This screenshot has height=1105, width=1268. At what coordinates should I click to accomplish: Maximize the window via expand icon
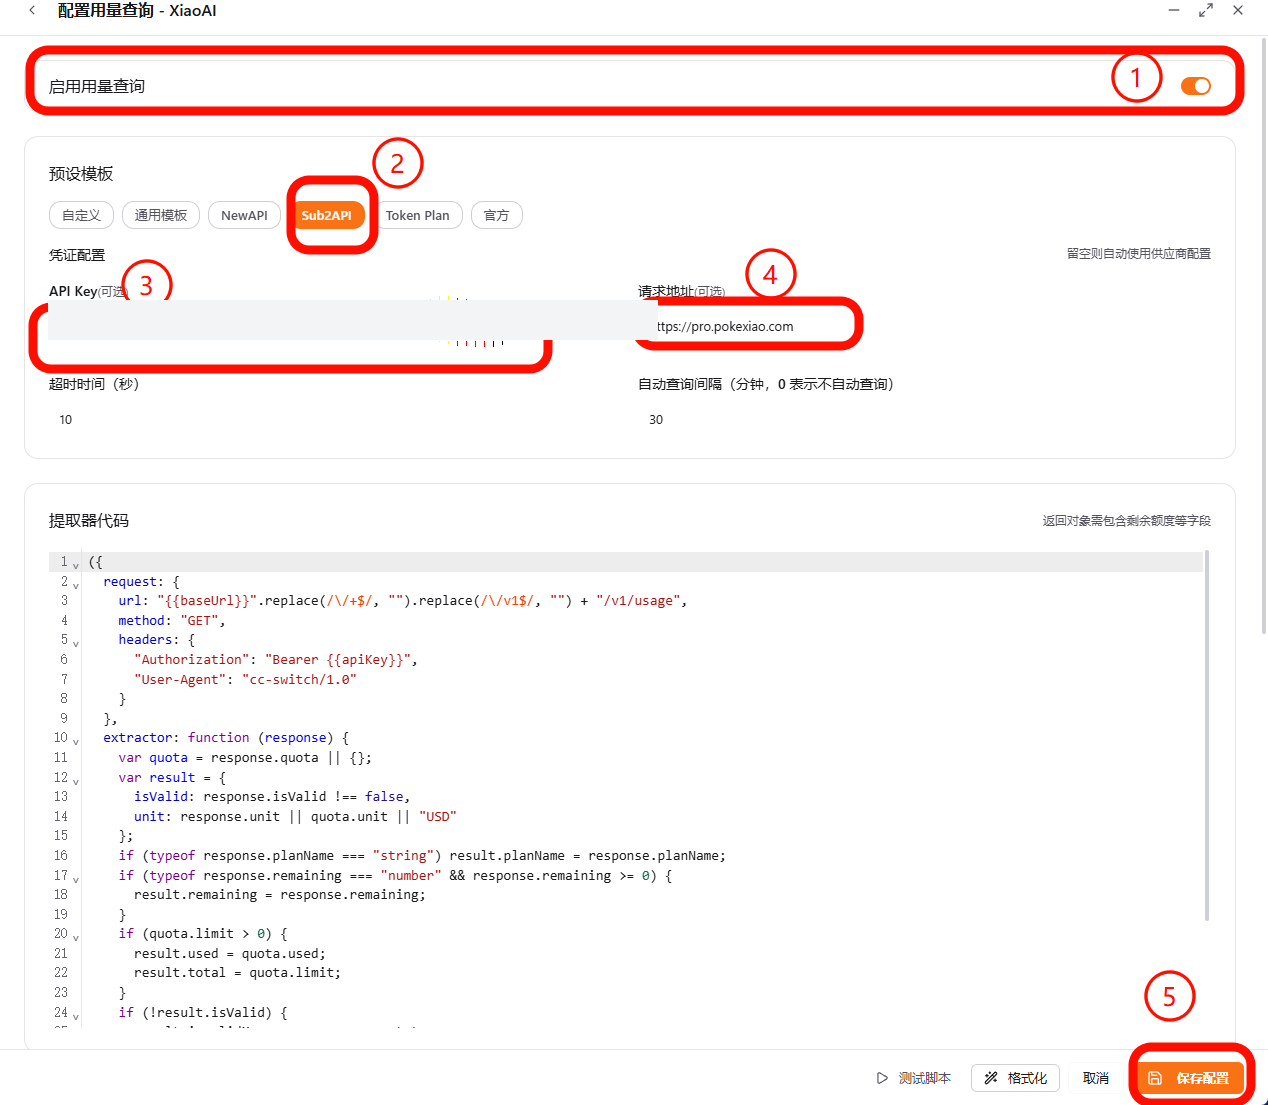point(1206,10)
